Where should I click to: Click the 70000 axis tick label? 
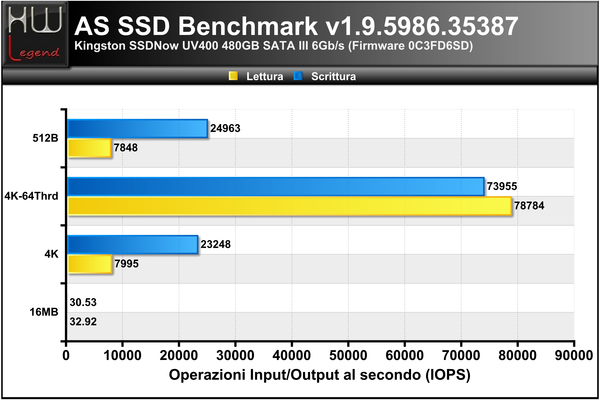pos(461,356)
